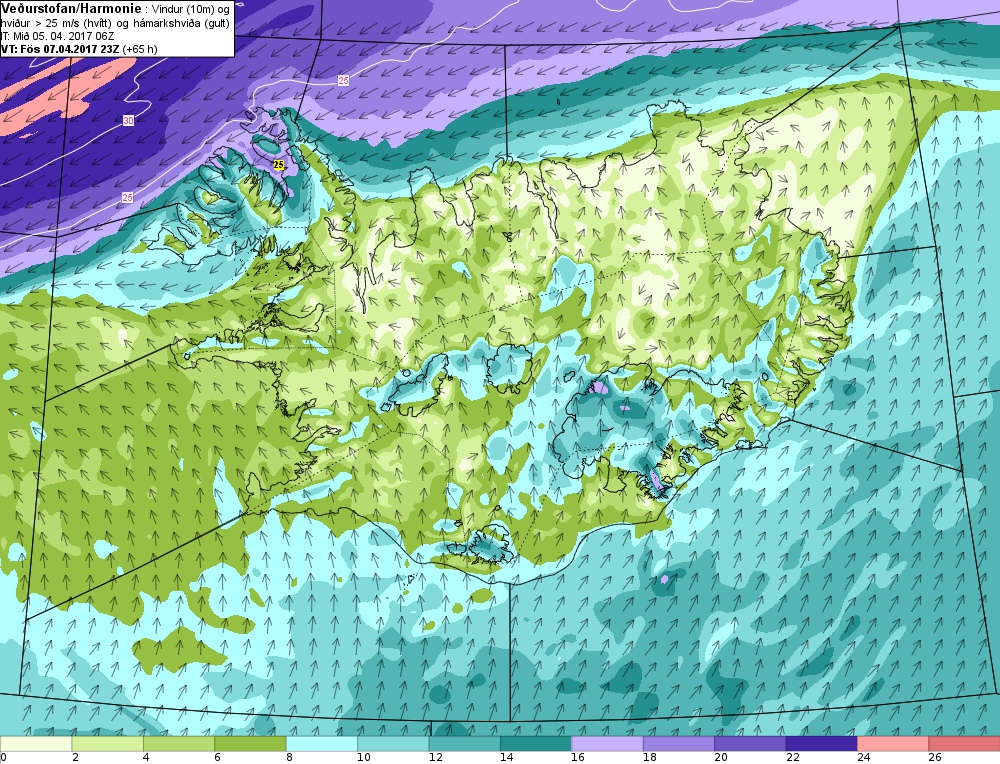The width and height of the screenshot is (1000, 764).
Task: Click the legend scale value '4'
Action: [147, 758]
